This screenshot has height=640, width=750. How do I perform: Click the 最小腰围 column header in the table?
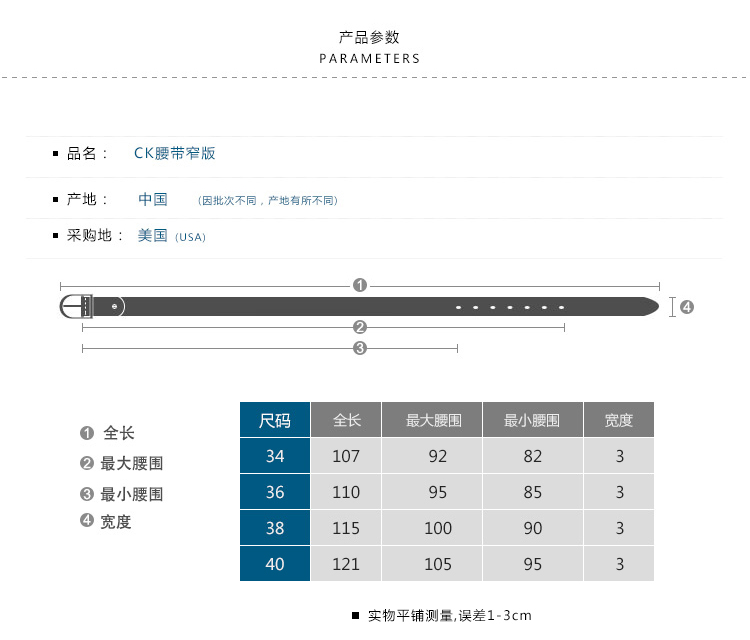tap(532, 420)
